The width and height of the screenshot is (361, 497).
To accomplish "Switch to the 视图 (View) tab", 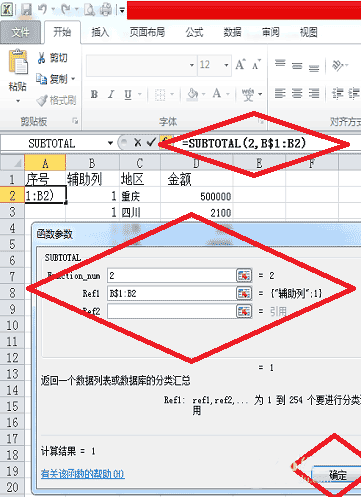I will 308,32.
